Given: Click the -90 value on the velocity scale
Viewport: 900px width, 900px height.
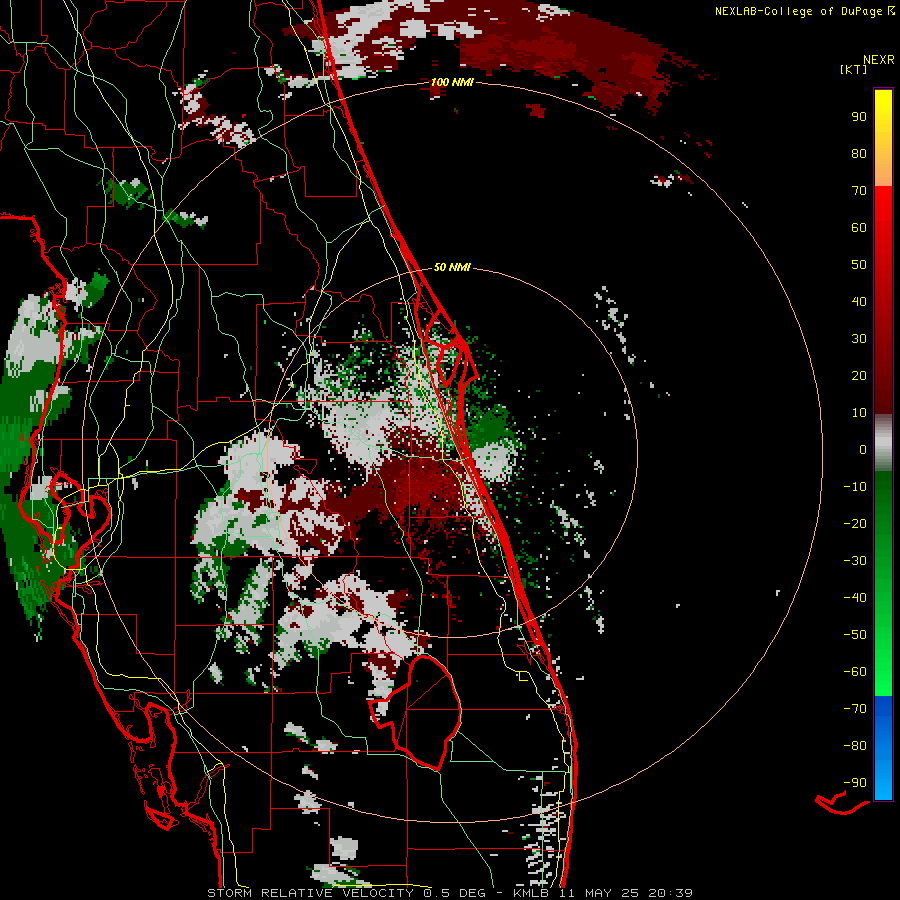Looking at the screenshot, I should coord(855,783).
